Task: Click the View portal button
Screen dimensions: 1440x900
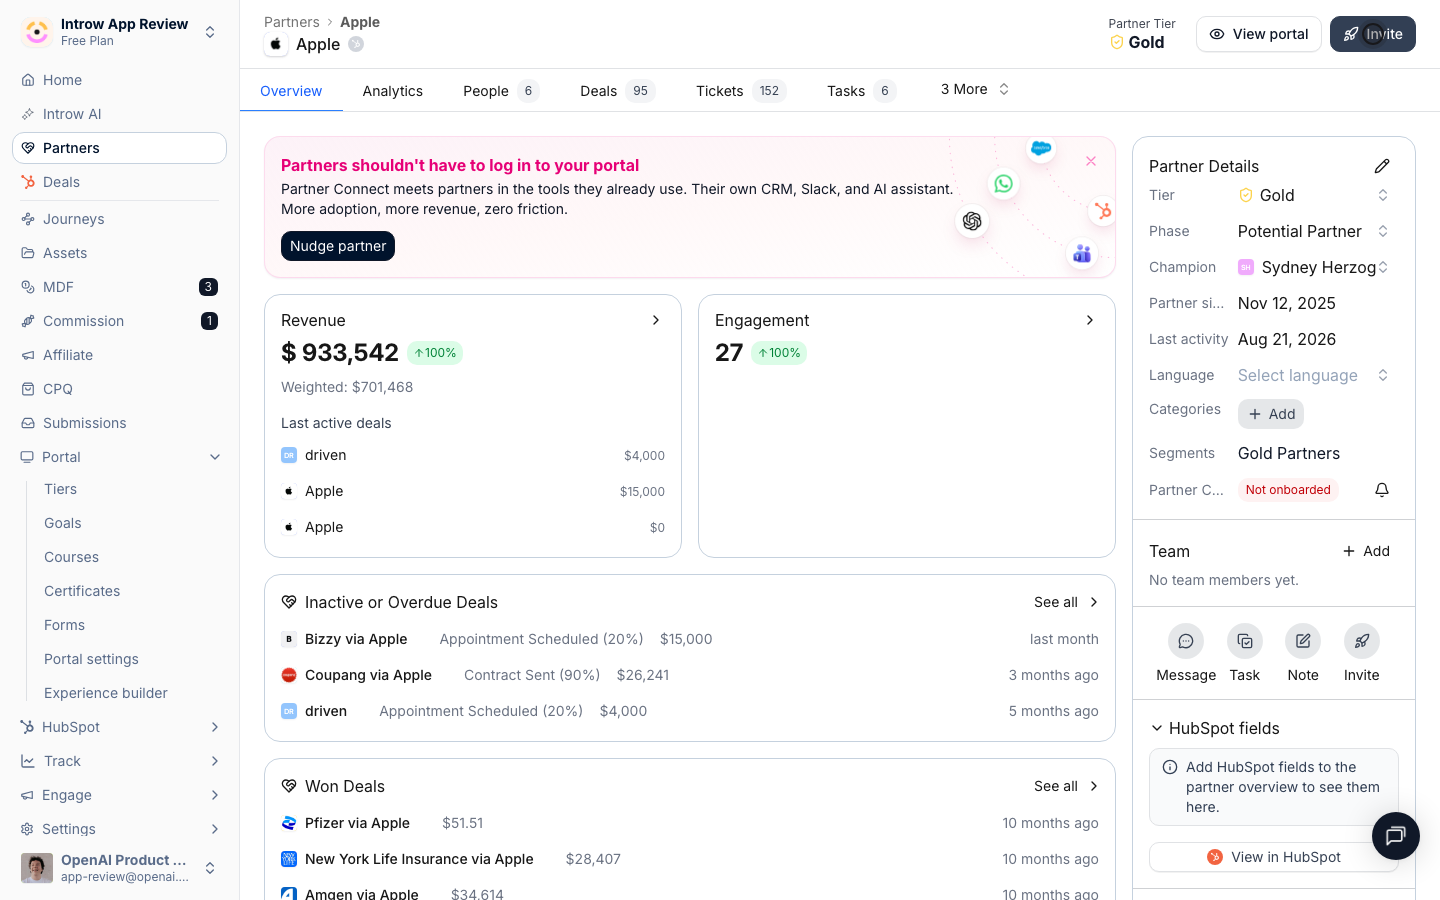Action: (x=1259, y=34)
